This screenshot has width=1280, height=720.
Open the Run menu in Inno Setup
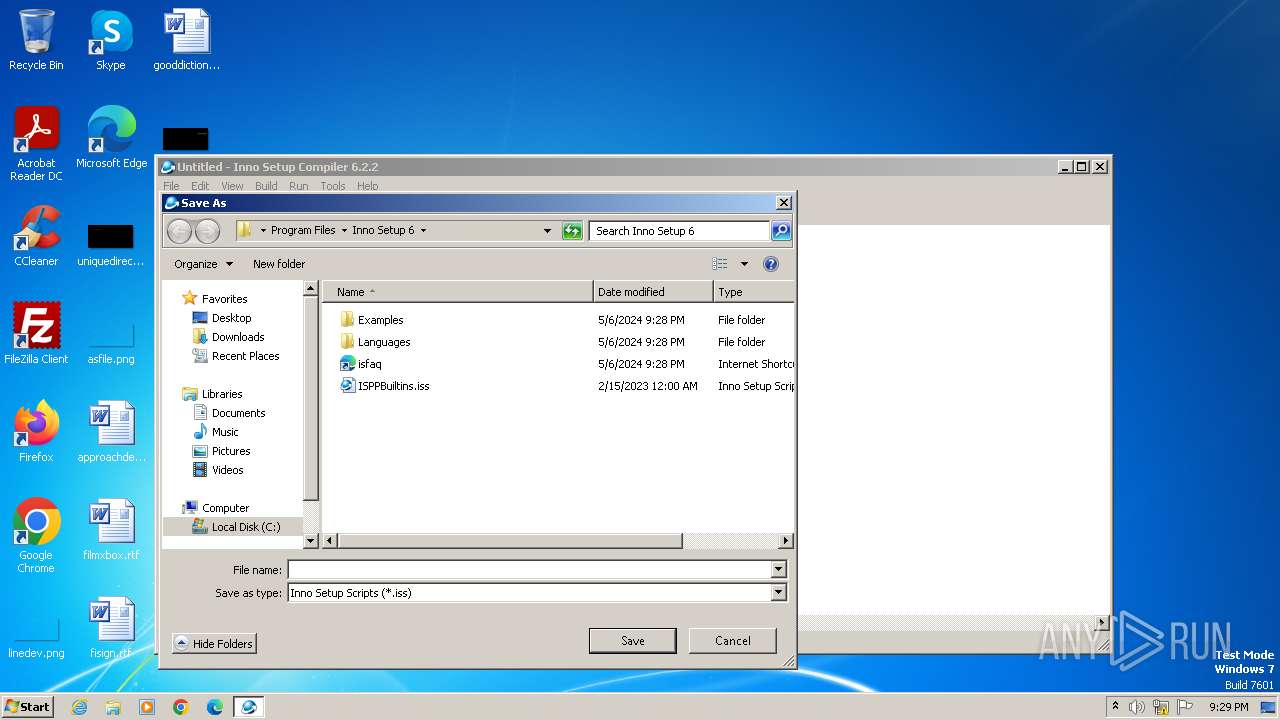(x=299, y=186)
